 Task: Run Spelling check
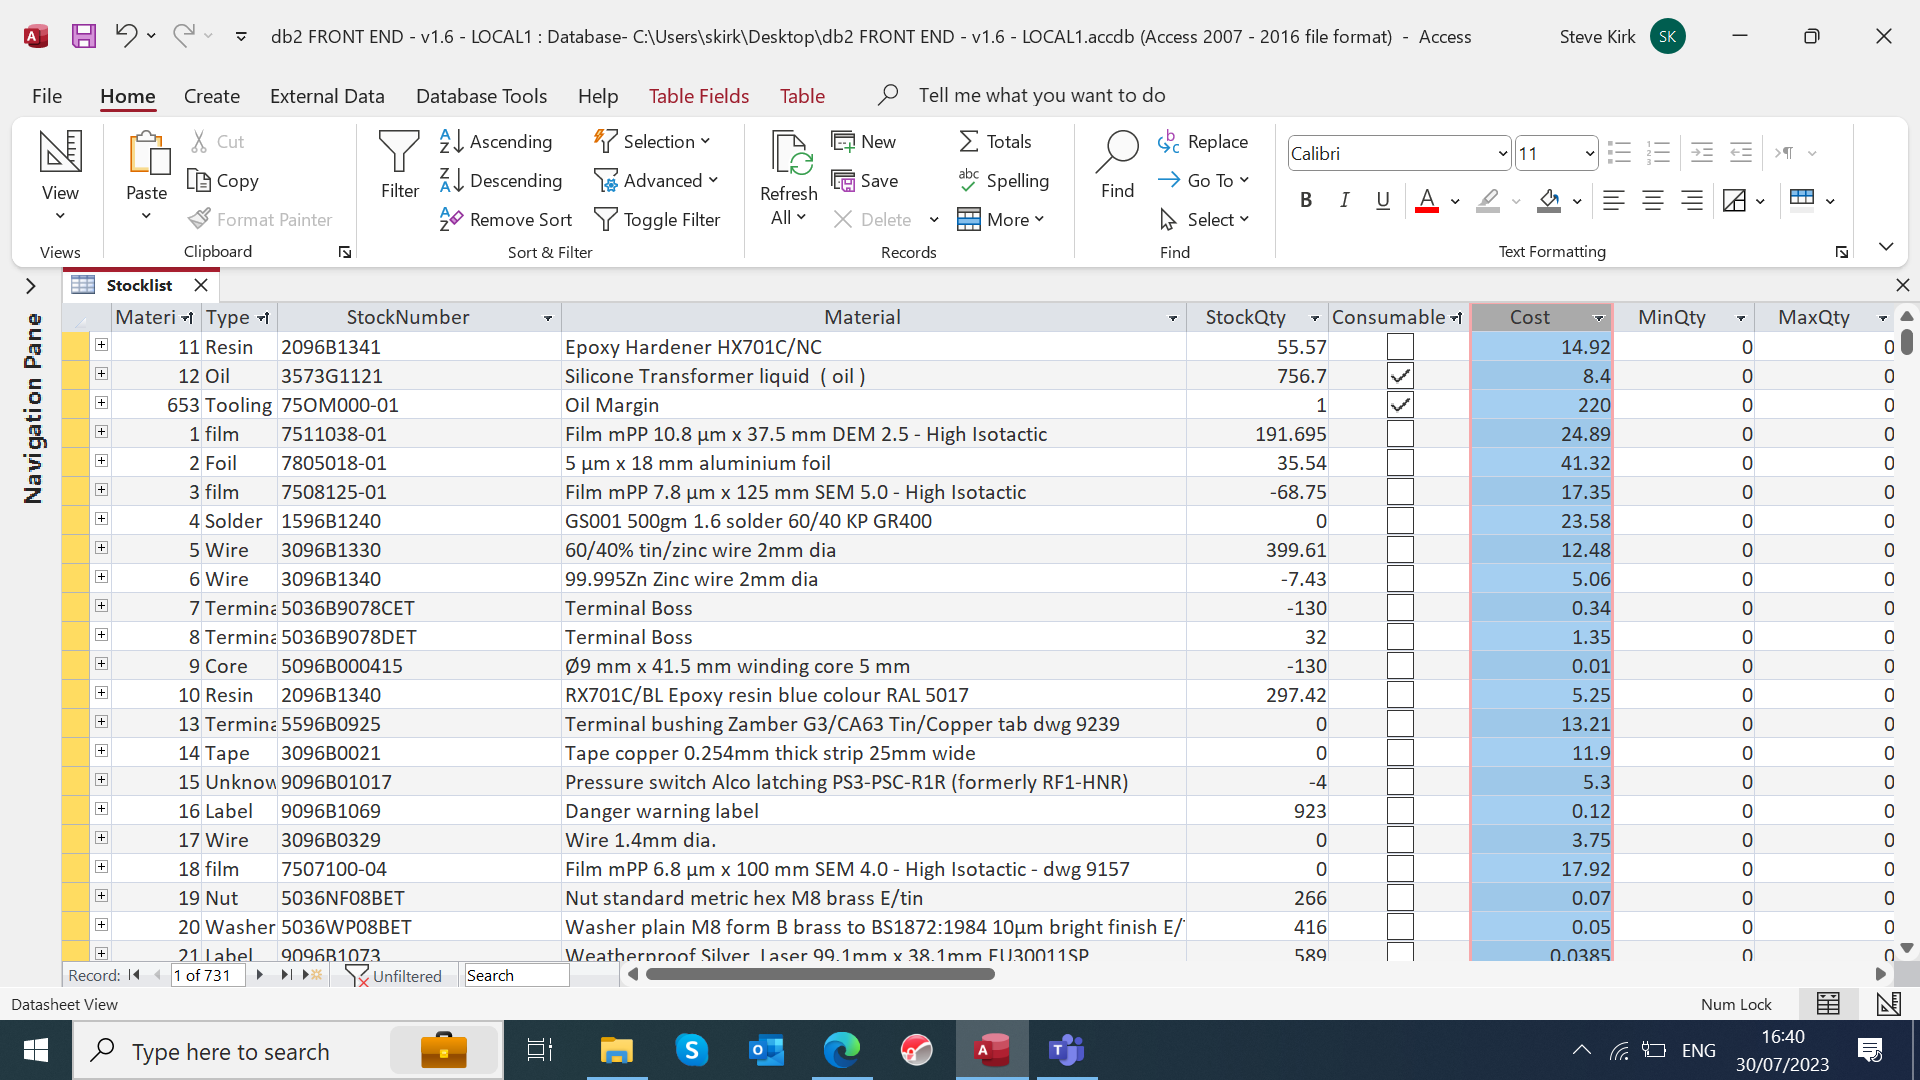[1003, 180]
